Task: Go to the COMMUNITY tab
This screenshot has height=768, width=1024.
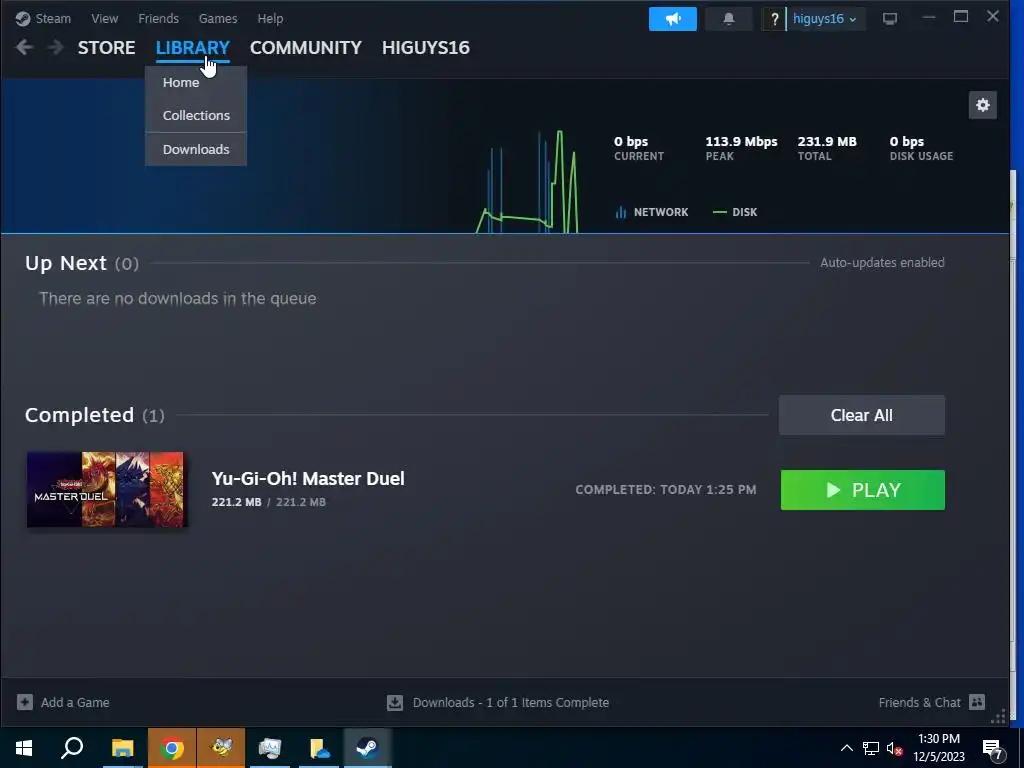Action: [306, 48]
